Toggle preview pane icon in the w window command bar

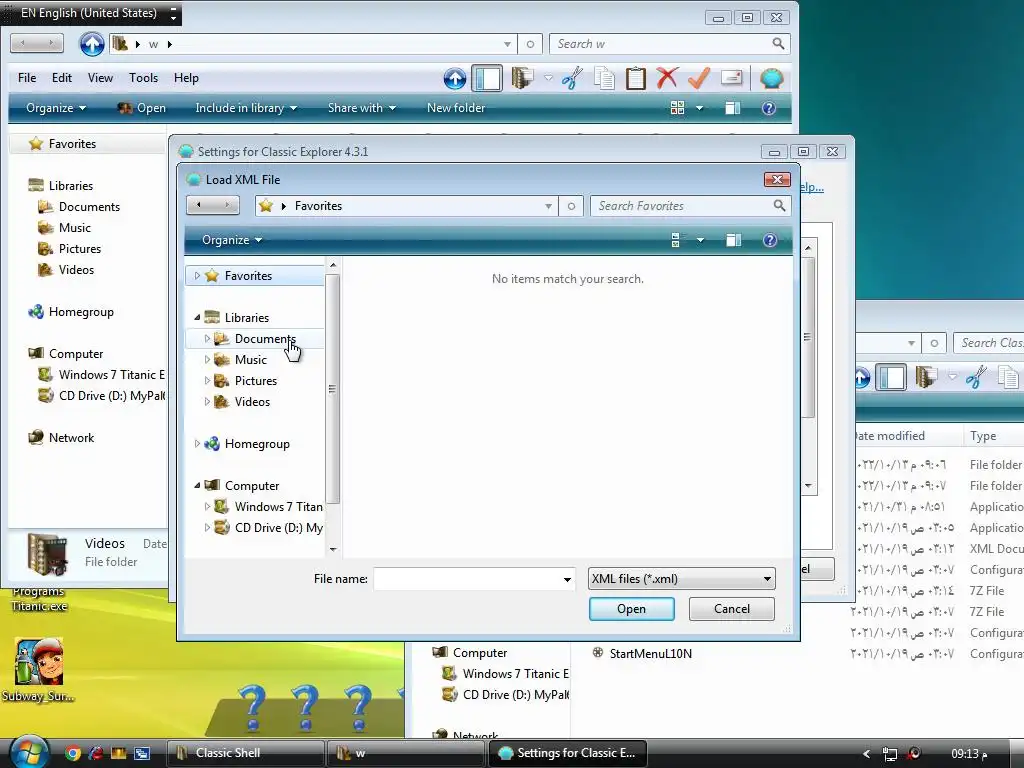coord(733,108)
